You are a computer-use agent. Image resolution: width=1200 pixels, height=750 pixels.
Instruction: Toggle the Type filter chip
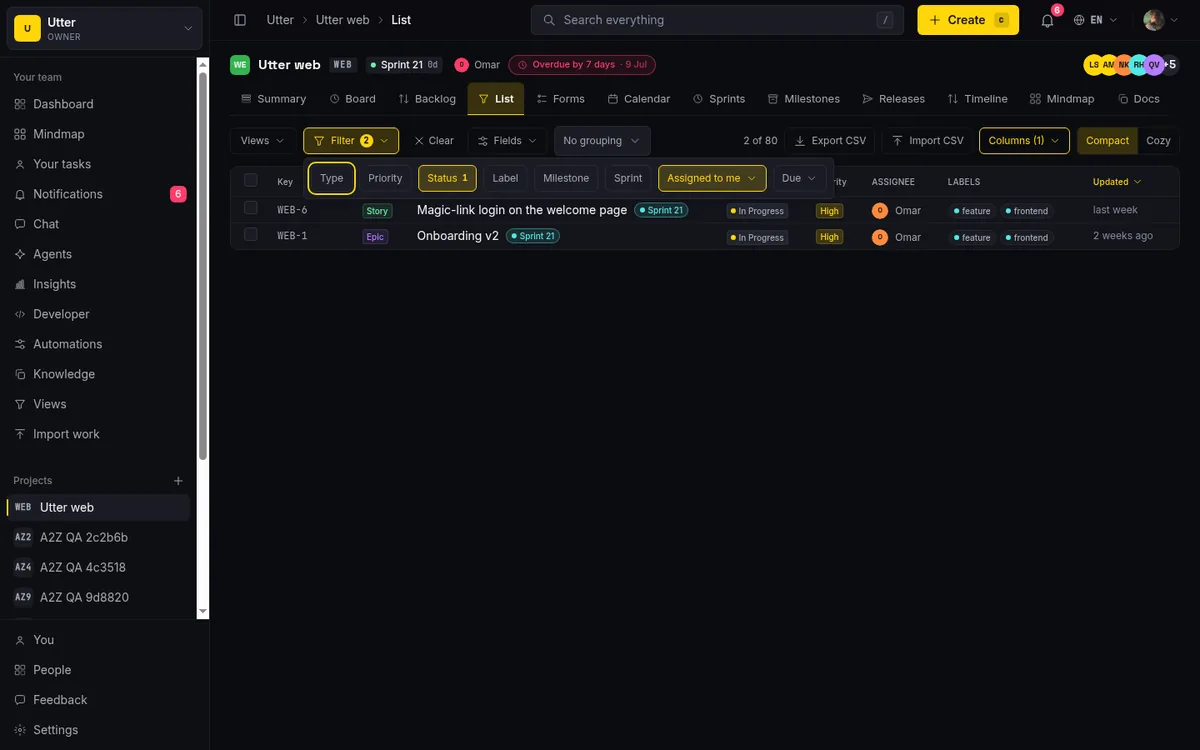pyautogui.click(x=332, y=178)
